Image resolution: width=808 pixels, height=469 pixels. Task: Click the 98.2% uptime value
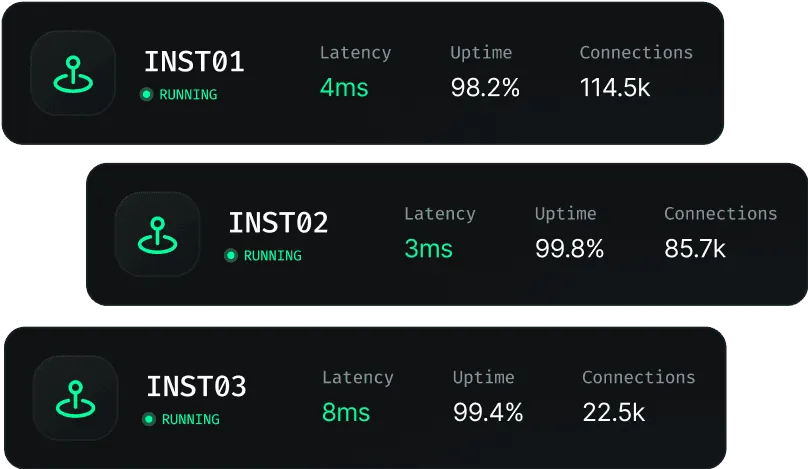pyautogui.click(x=485, y=88)
